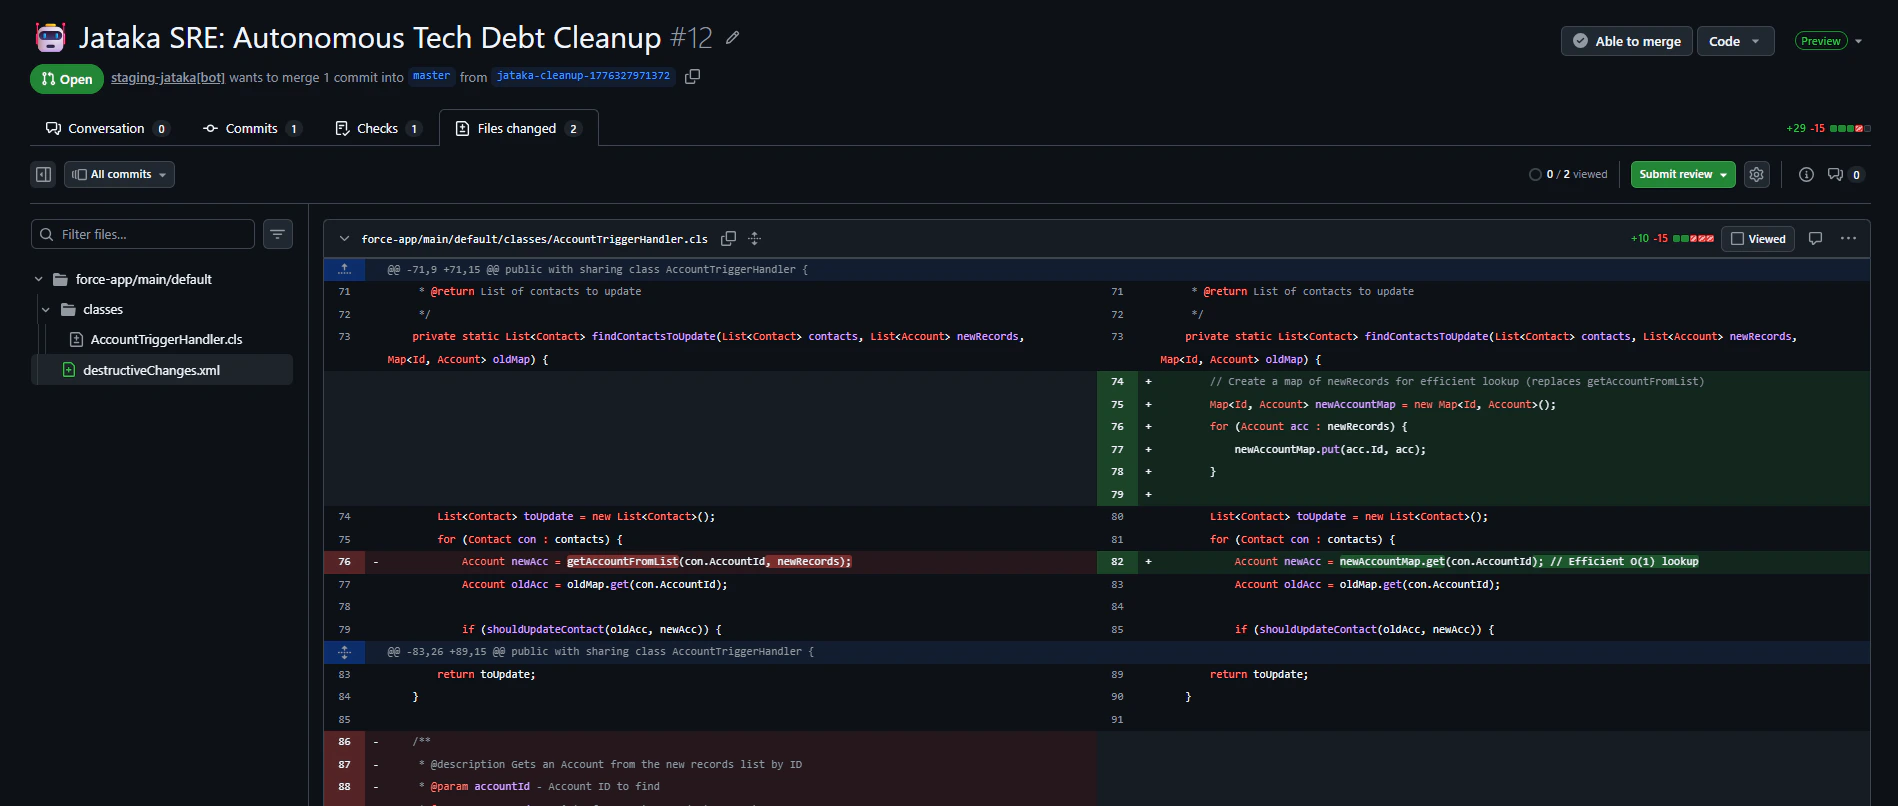Image resolution: width=1898 pixels, height=806 pixels.
Task: Click the file's +10 -15 diffstat bar
Action: tap(1694, 239)
